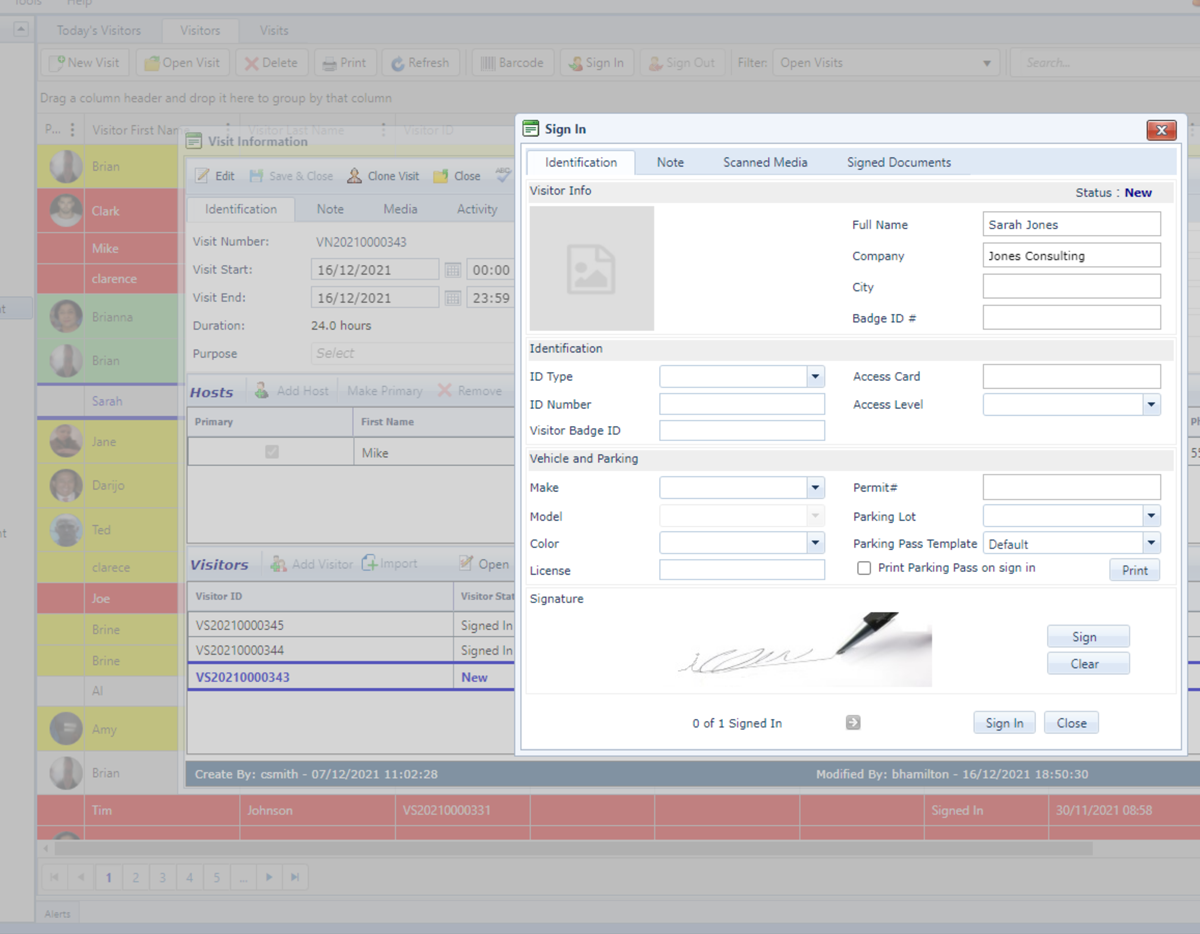This screenshot has height=934, width=1200.
Task: Open the P... column header menu
Action: [72, 130]
